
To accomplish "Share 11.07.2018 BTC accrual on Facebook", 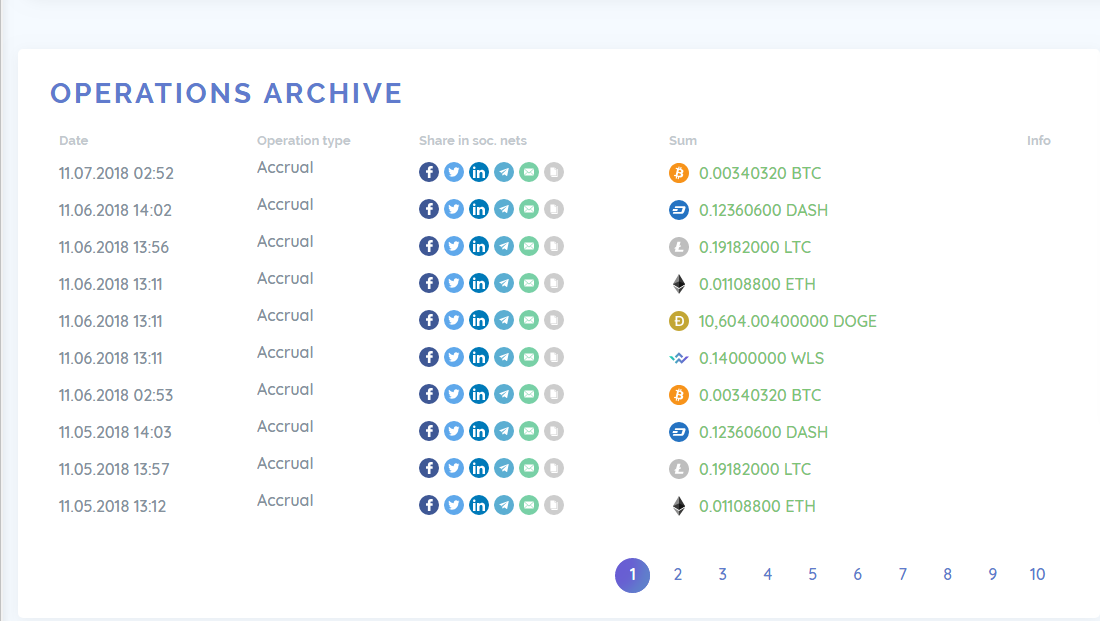I will 428,172.
